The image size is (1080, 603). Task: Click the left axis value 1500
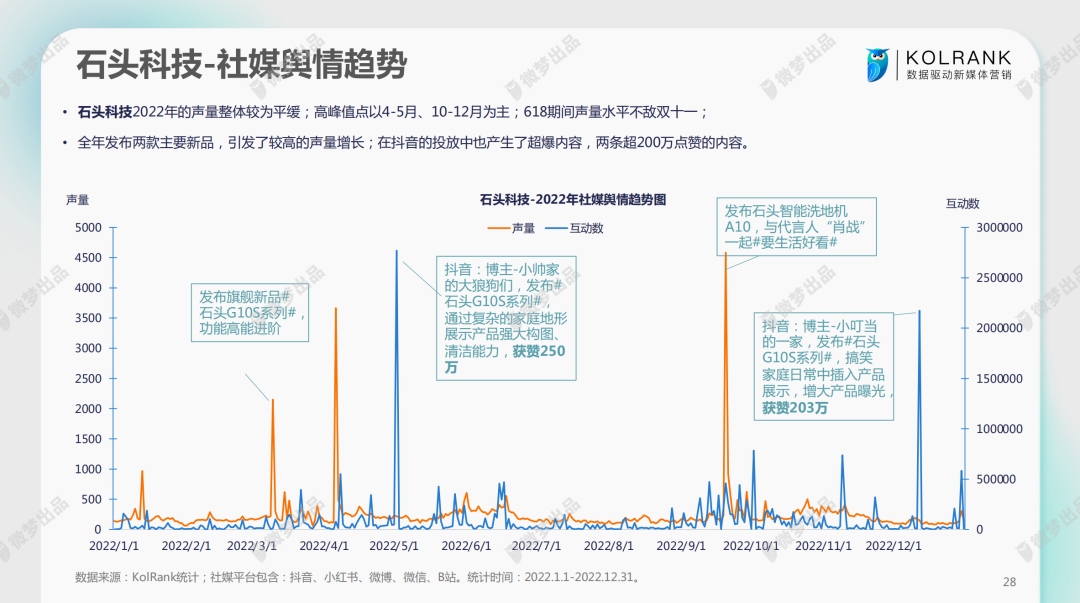pos(88,439)
